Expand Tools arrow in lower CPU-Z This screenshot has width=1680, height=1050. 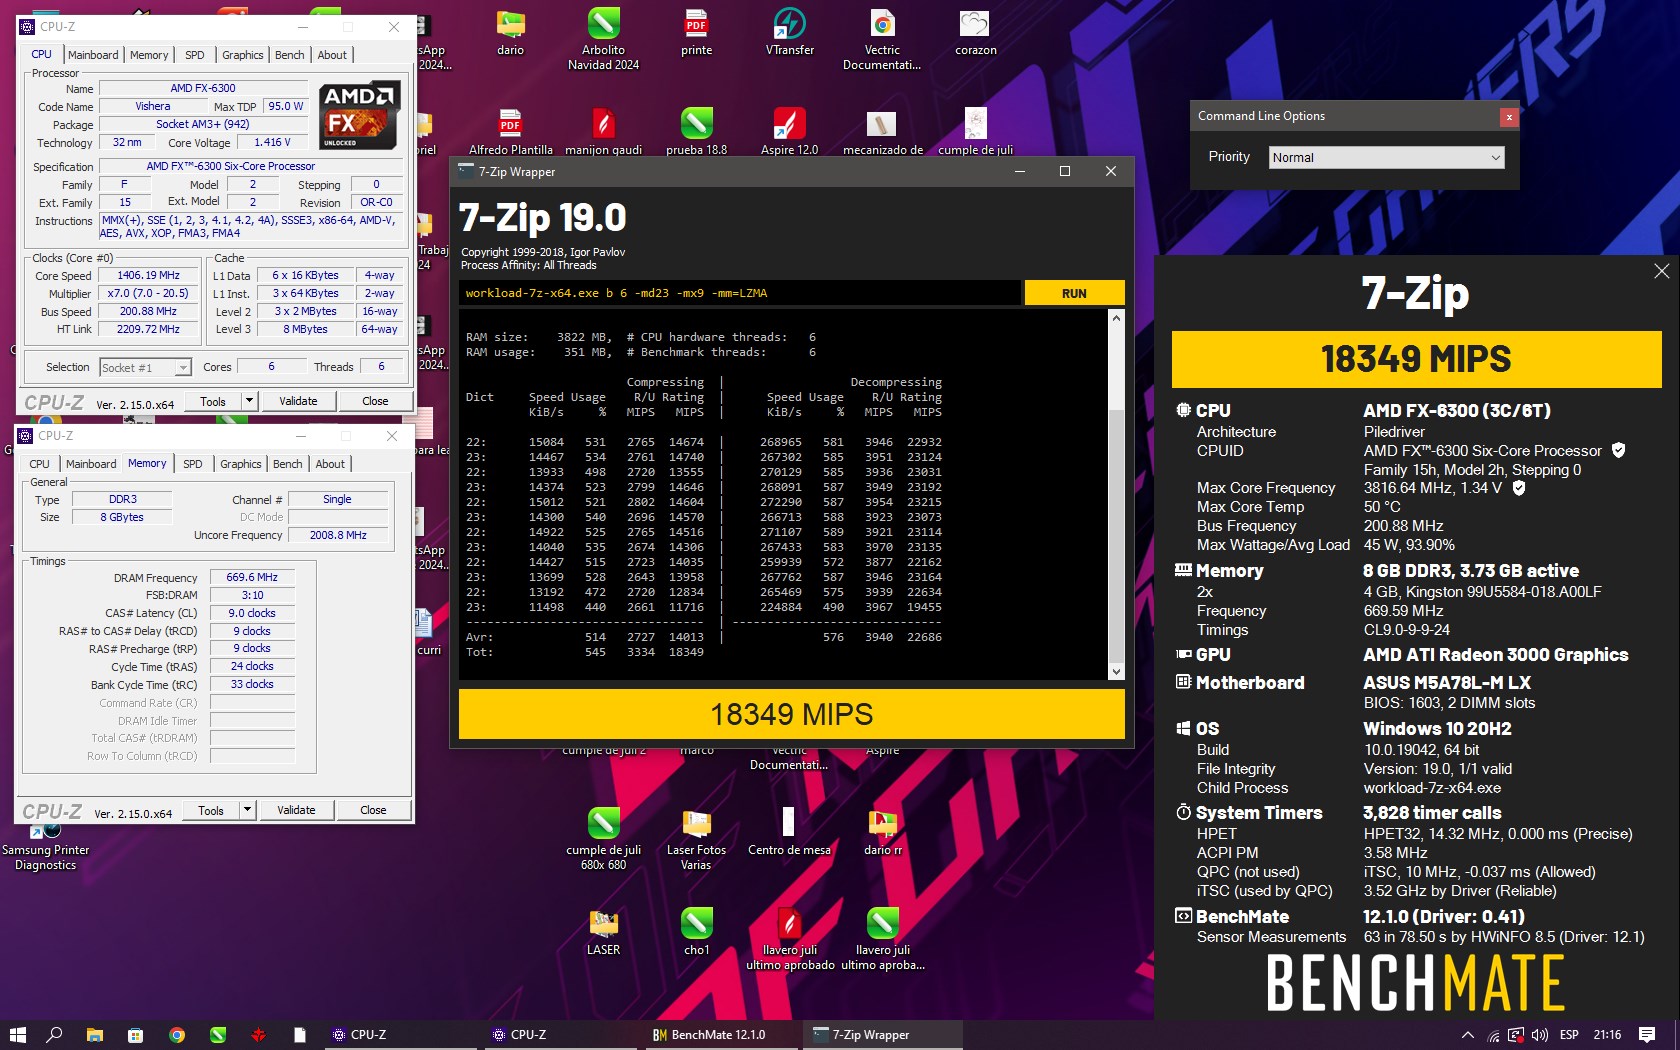(247, 810)
